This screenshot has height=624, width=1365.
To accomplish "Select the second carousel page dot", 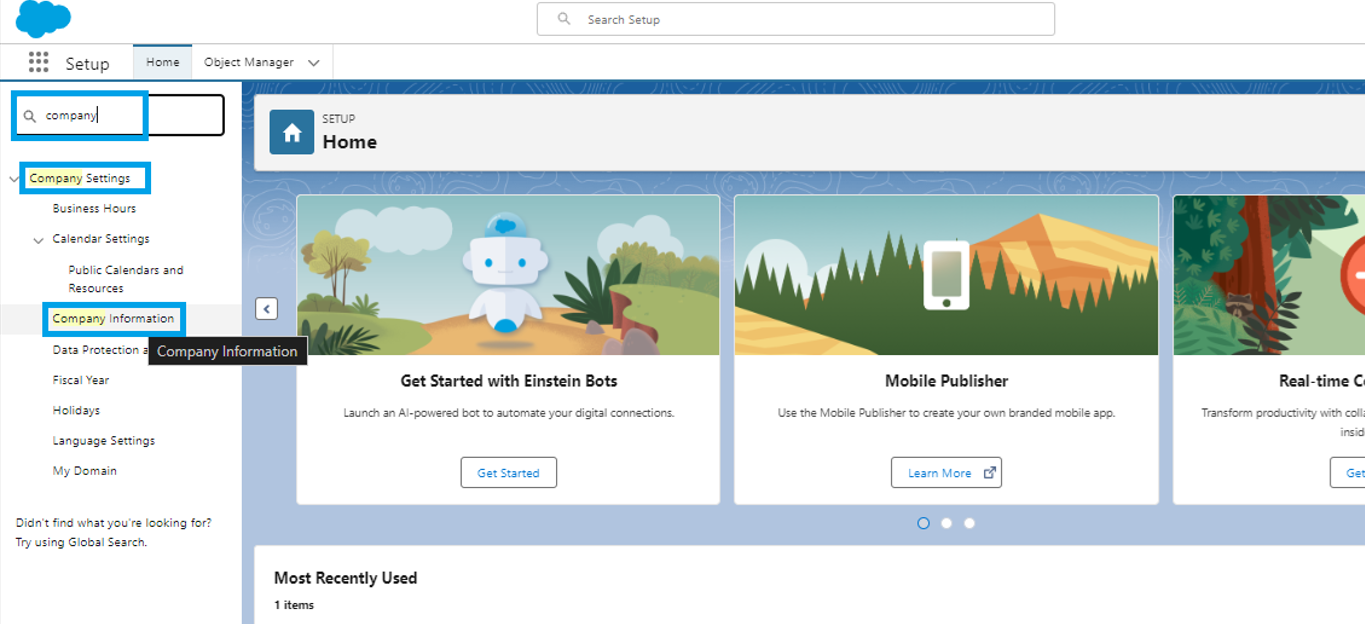I will point(946,523).
